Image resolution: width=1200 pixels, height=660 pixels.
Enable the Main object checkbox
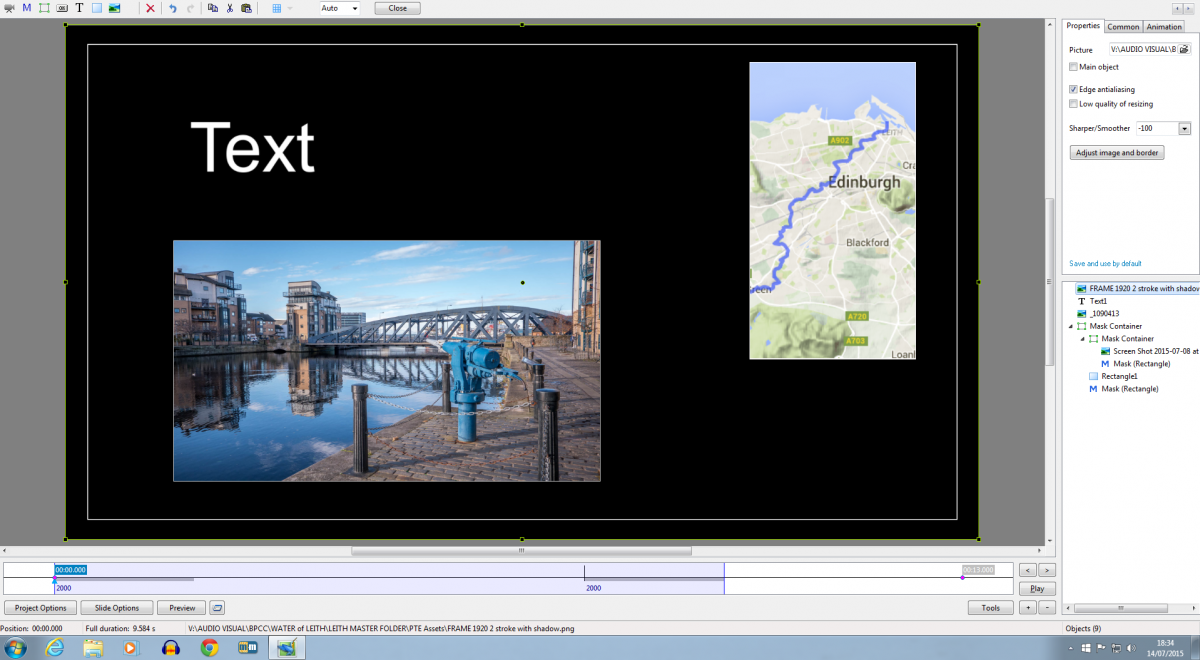coord(1074,67)
